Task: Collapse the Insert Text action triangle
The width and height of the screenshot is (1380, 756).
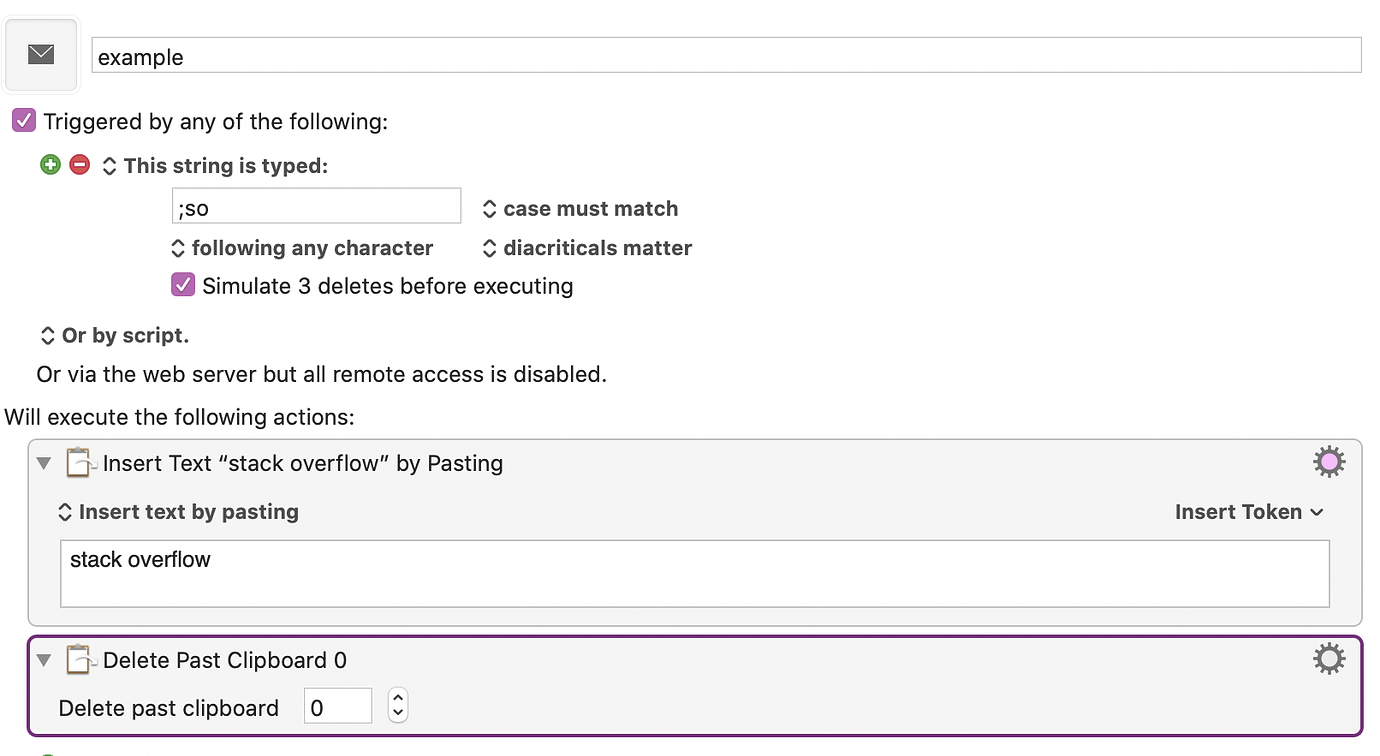Action: [44, 463]
